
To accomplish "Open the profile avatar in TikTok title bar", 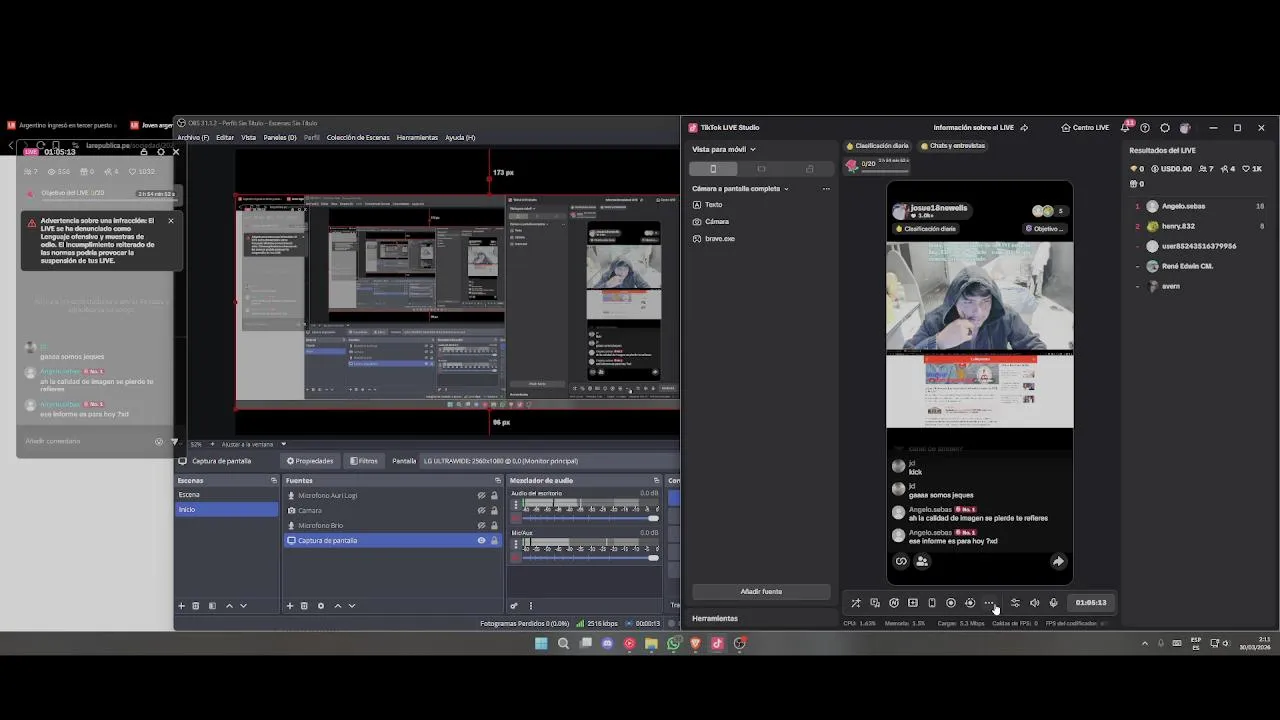I will pyautogui.click(x=1185, y=128).
